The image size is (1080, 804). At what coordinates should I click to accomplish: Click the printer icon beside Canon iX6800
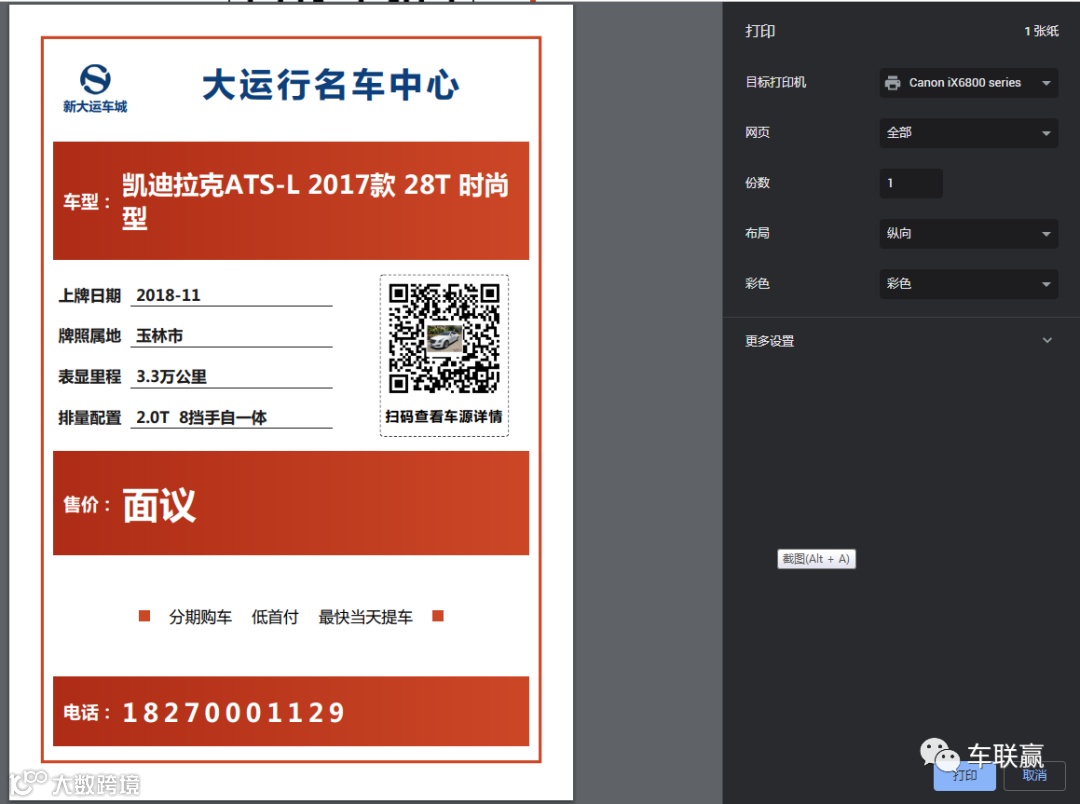click(x=893, y=83)
